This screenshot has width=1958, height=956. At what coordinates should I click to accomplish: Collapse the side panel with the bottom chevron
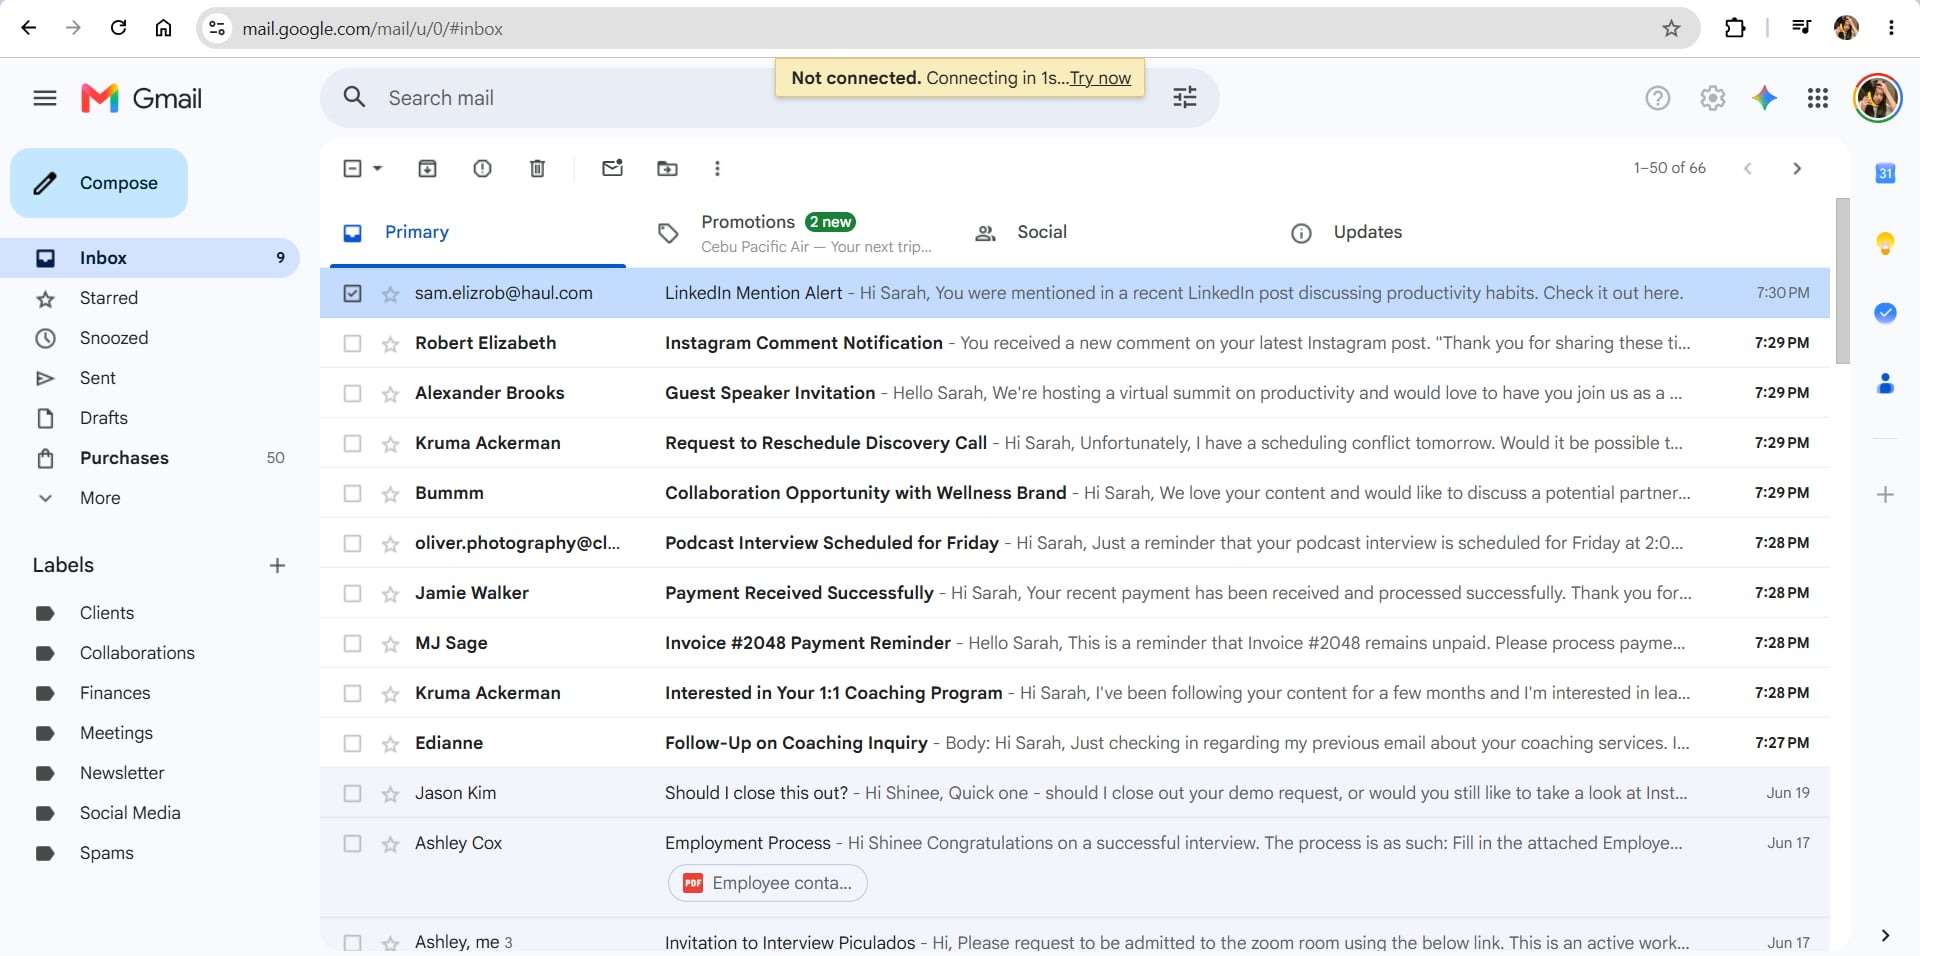(x=1885, y=935)
